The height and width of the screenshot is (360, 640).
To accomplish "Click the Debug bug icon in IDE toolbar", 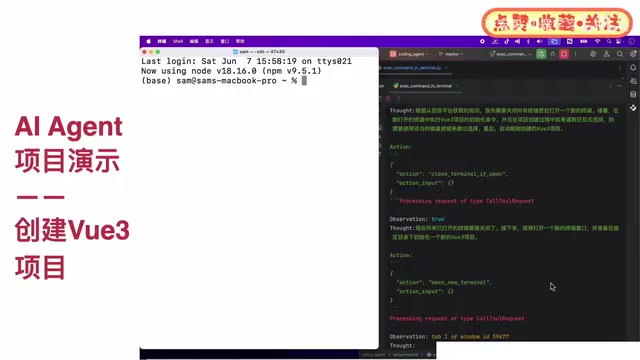I will [x=553, y=54].
